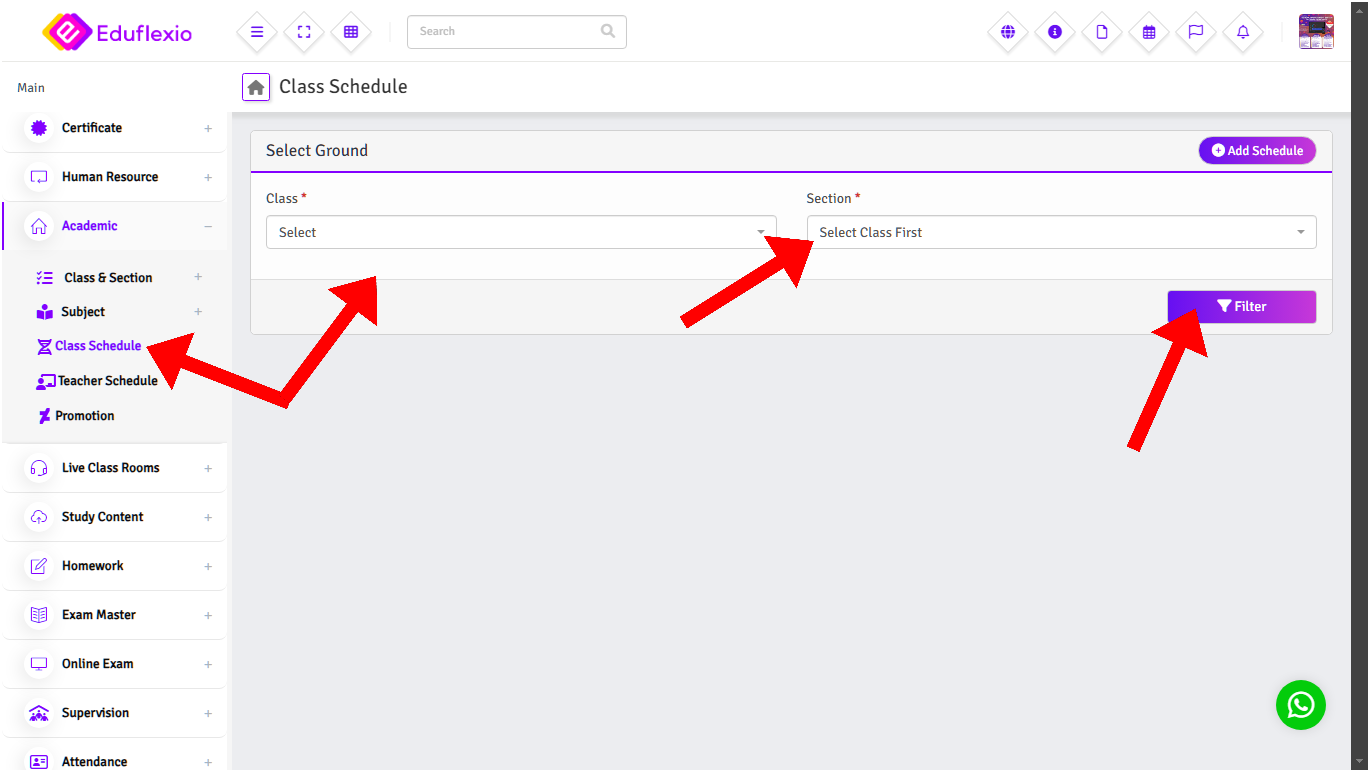The image size is (1370, 772).
Task: Open the calendar icon in top bar
Action: (x=1149, y=32)
